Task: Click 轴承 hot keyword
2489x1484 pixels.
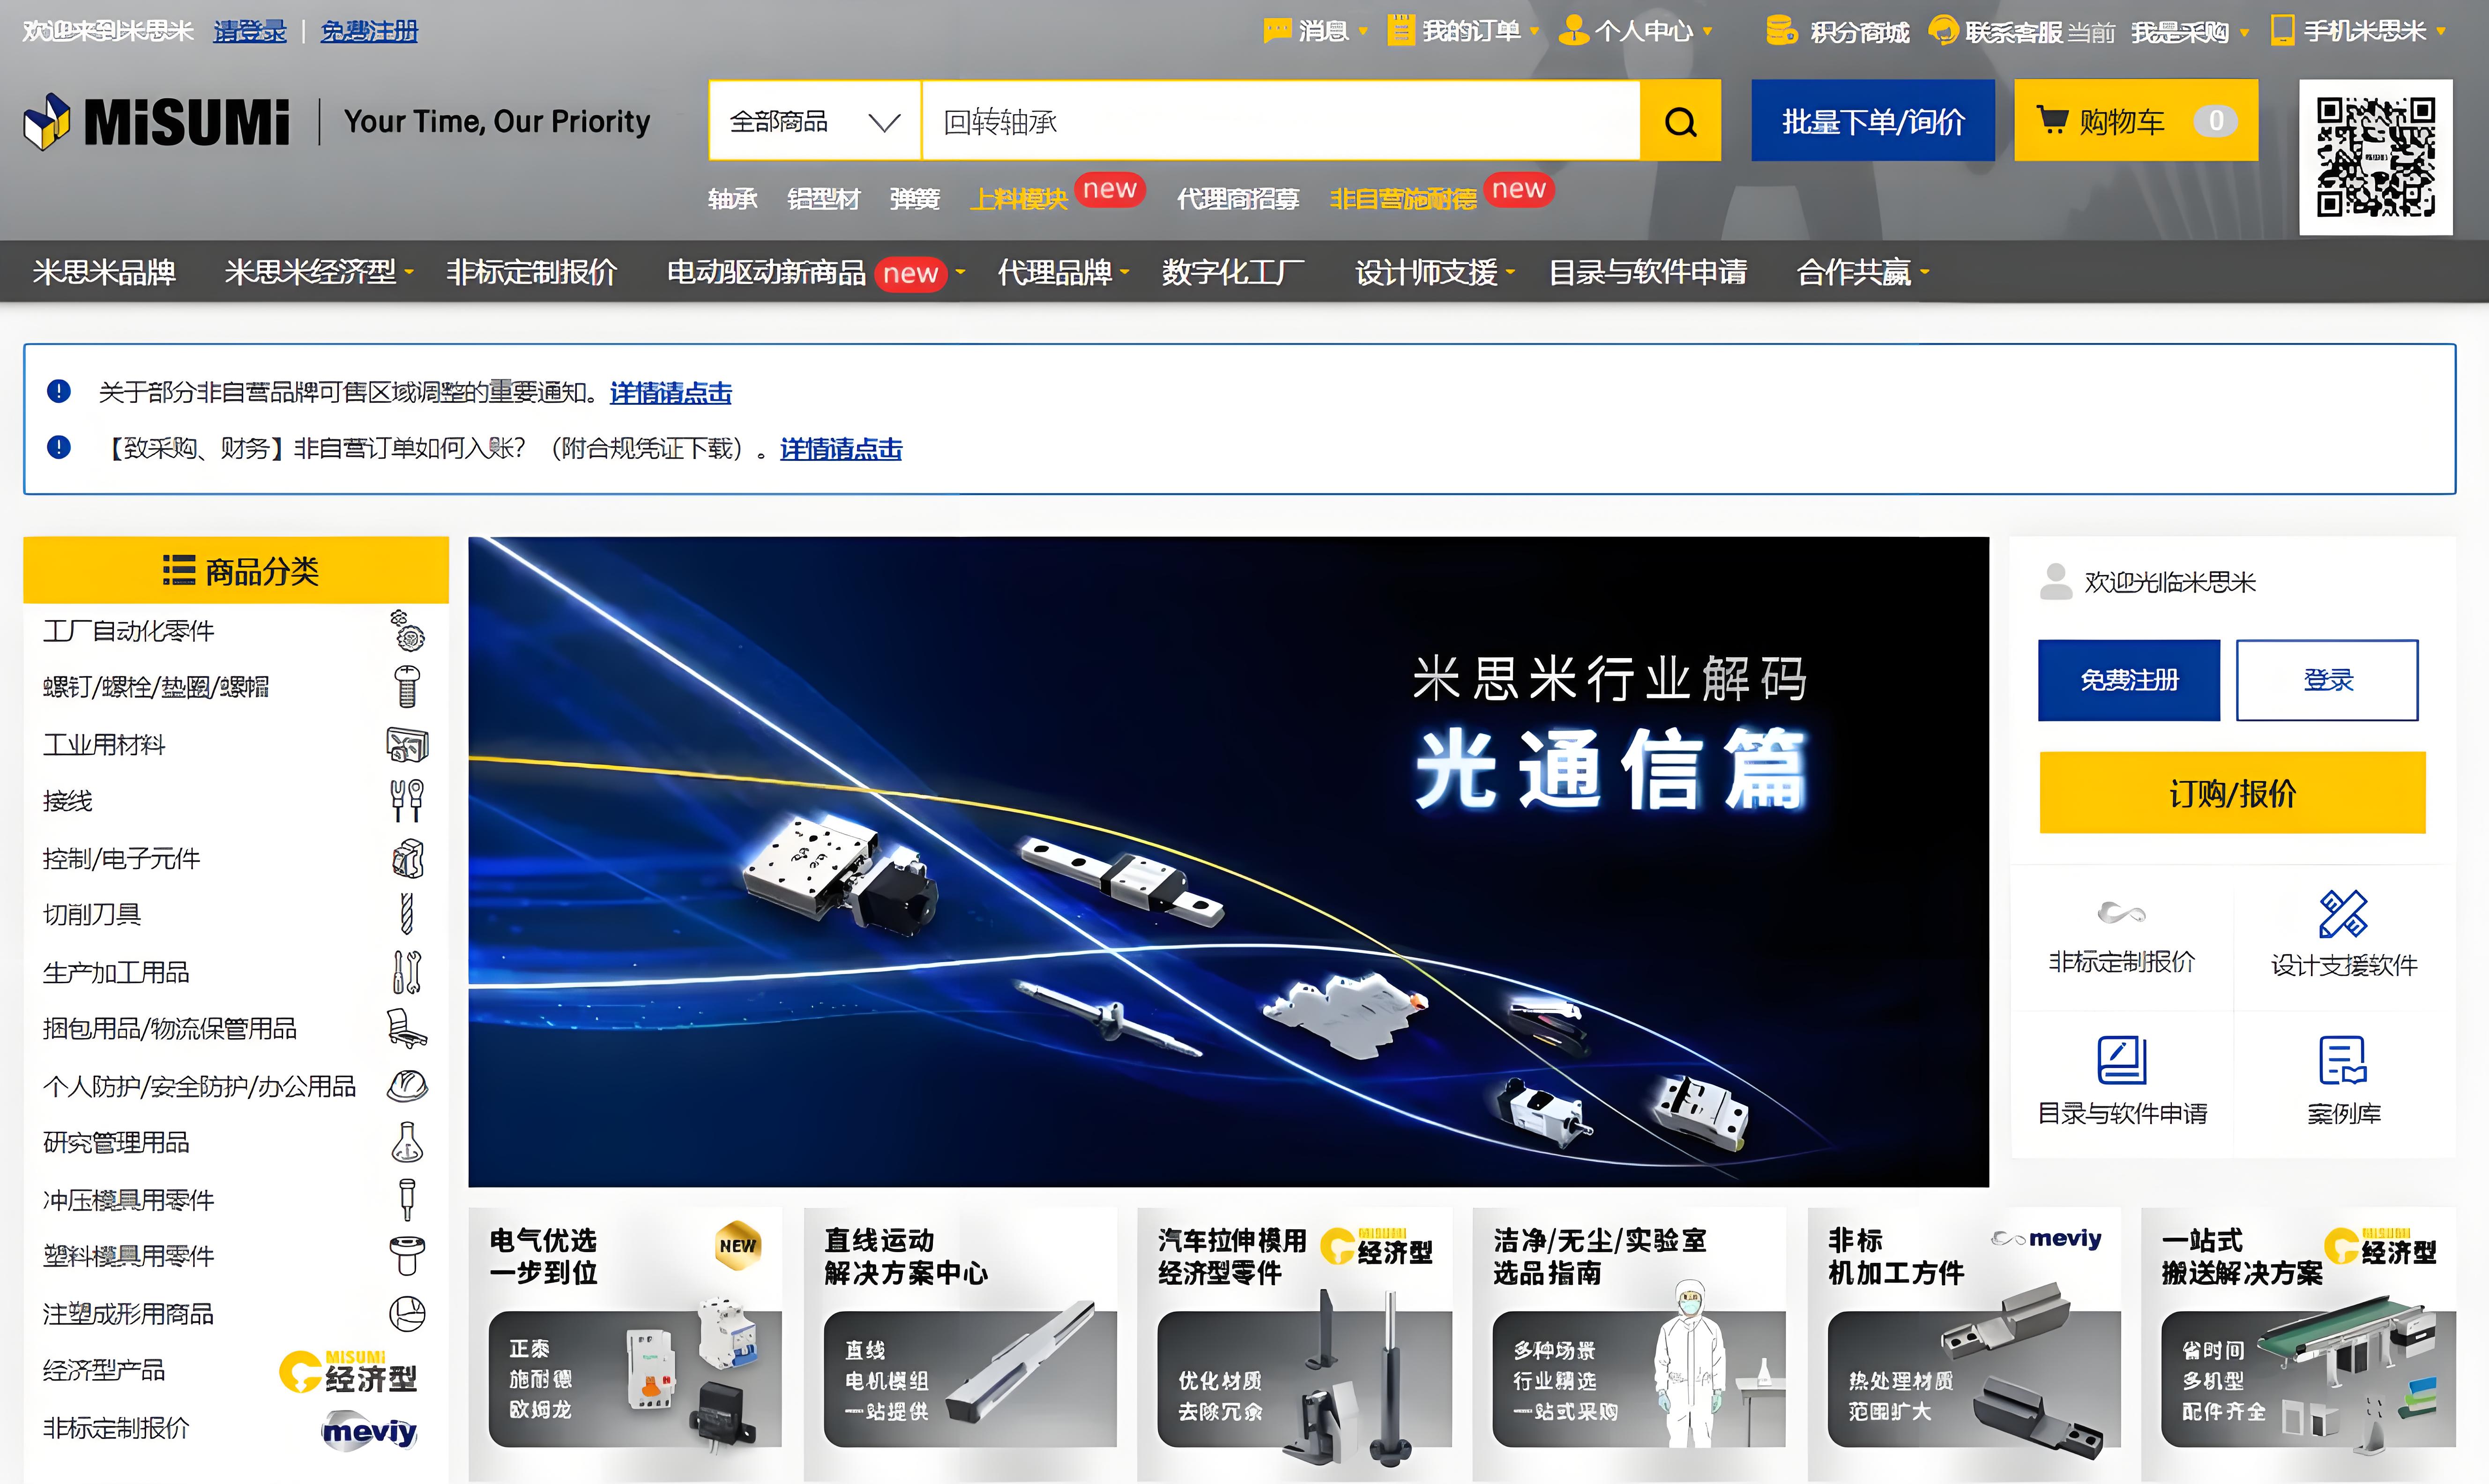Action: point(732,199)
